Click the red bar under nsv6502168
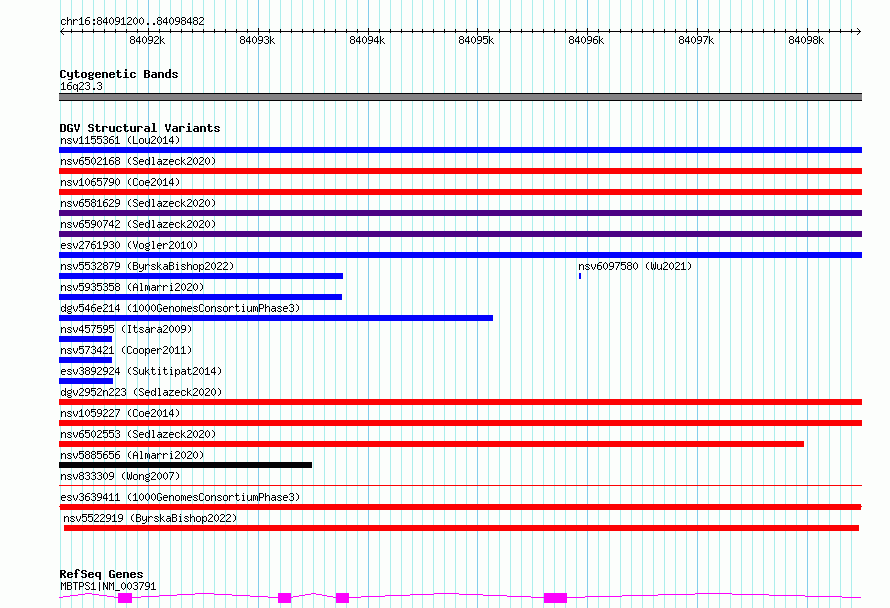890x608 pixels. [460, 171]
